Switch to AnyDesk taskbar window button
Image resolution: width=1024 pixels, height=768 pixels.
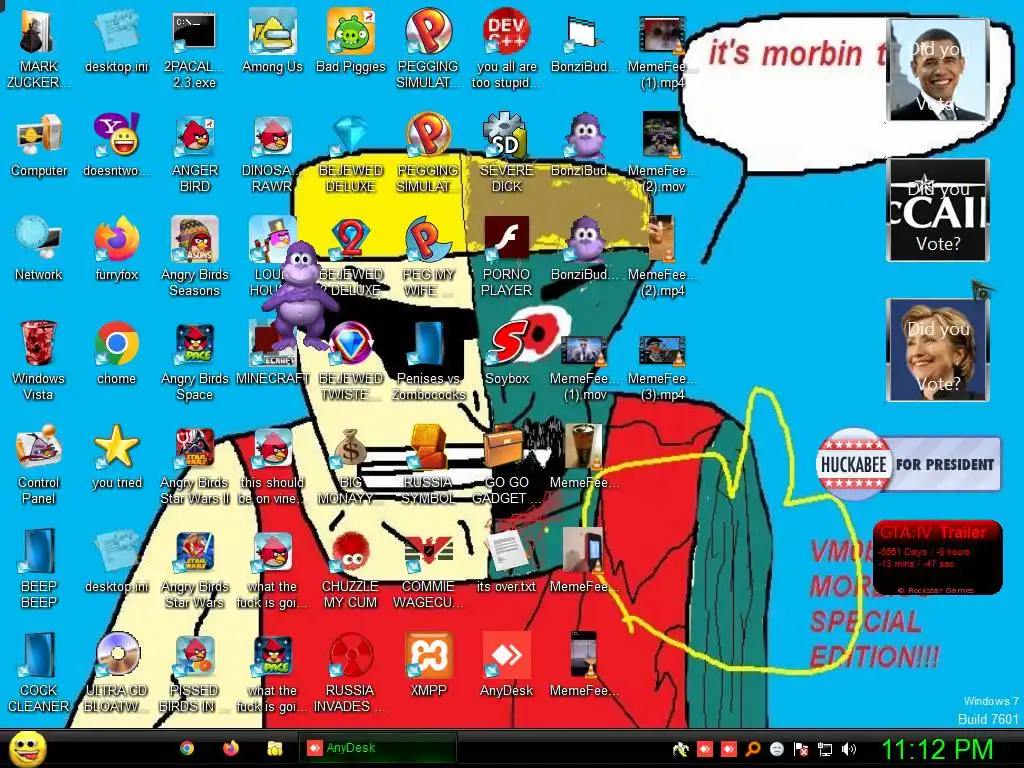[377, 748]
